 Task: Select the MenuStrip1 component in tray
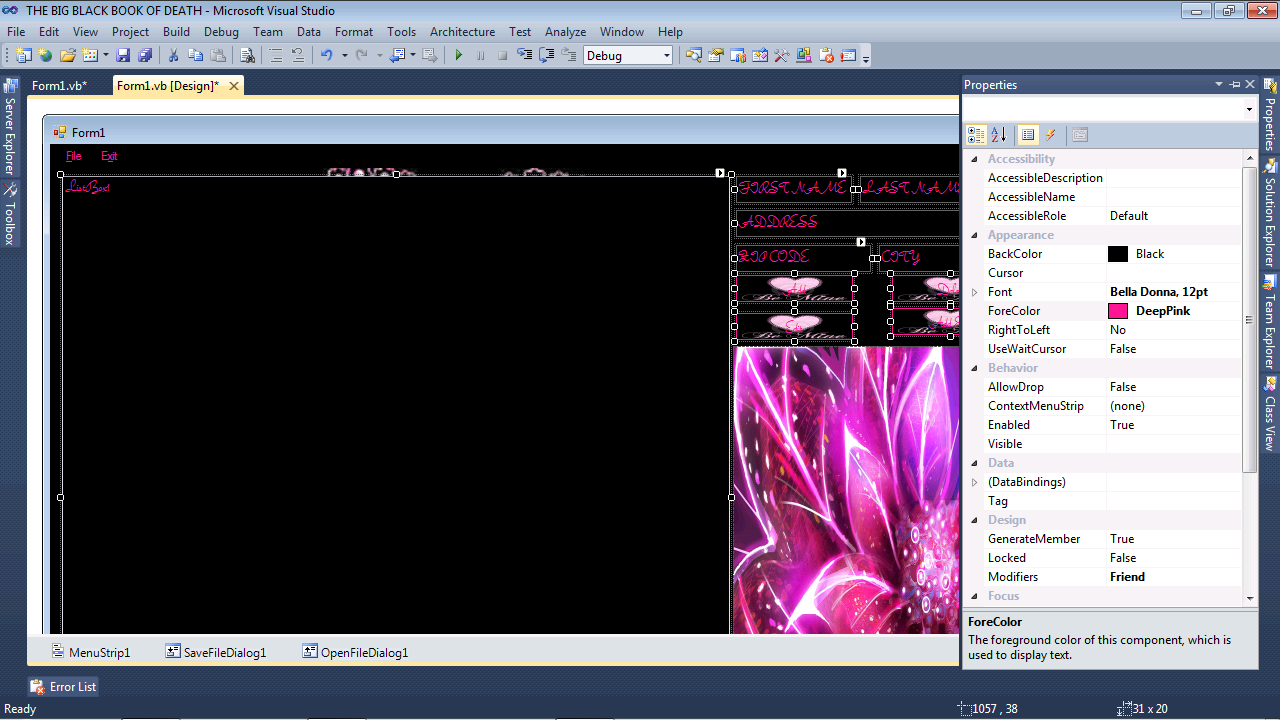click(91, 652)
